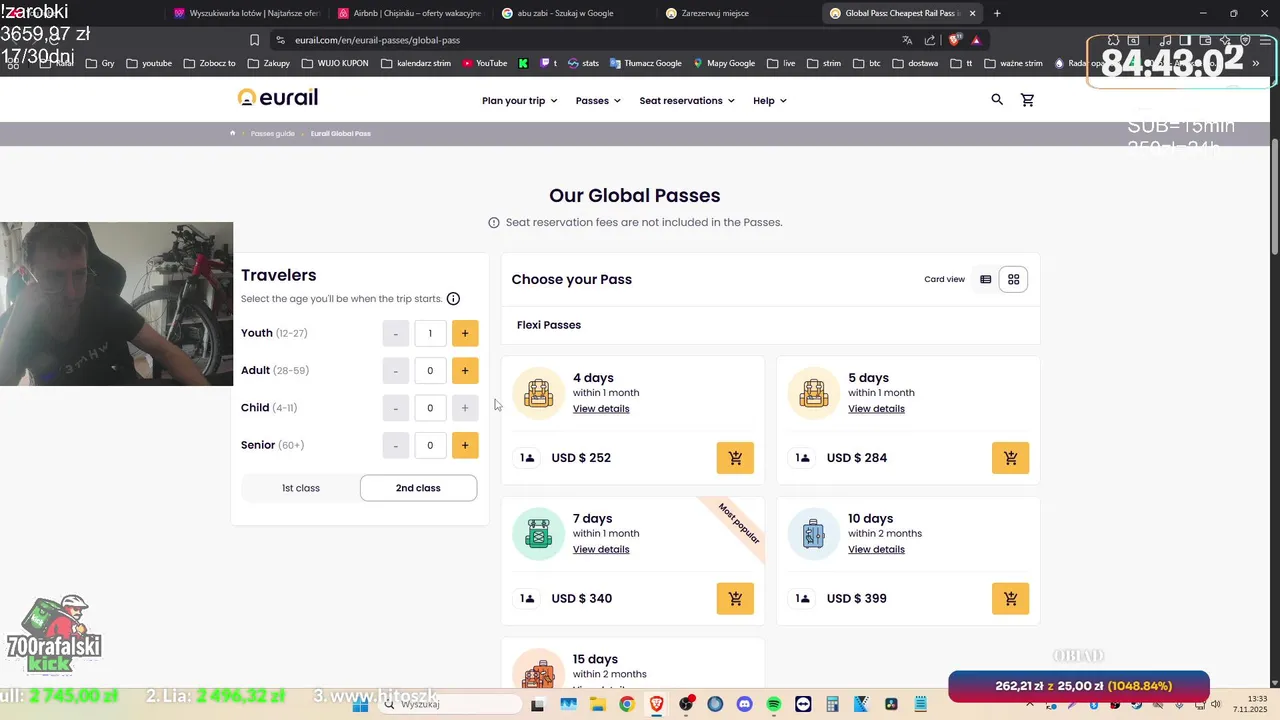Click the taskbar Wyszukaj search box

point(450,704)
